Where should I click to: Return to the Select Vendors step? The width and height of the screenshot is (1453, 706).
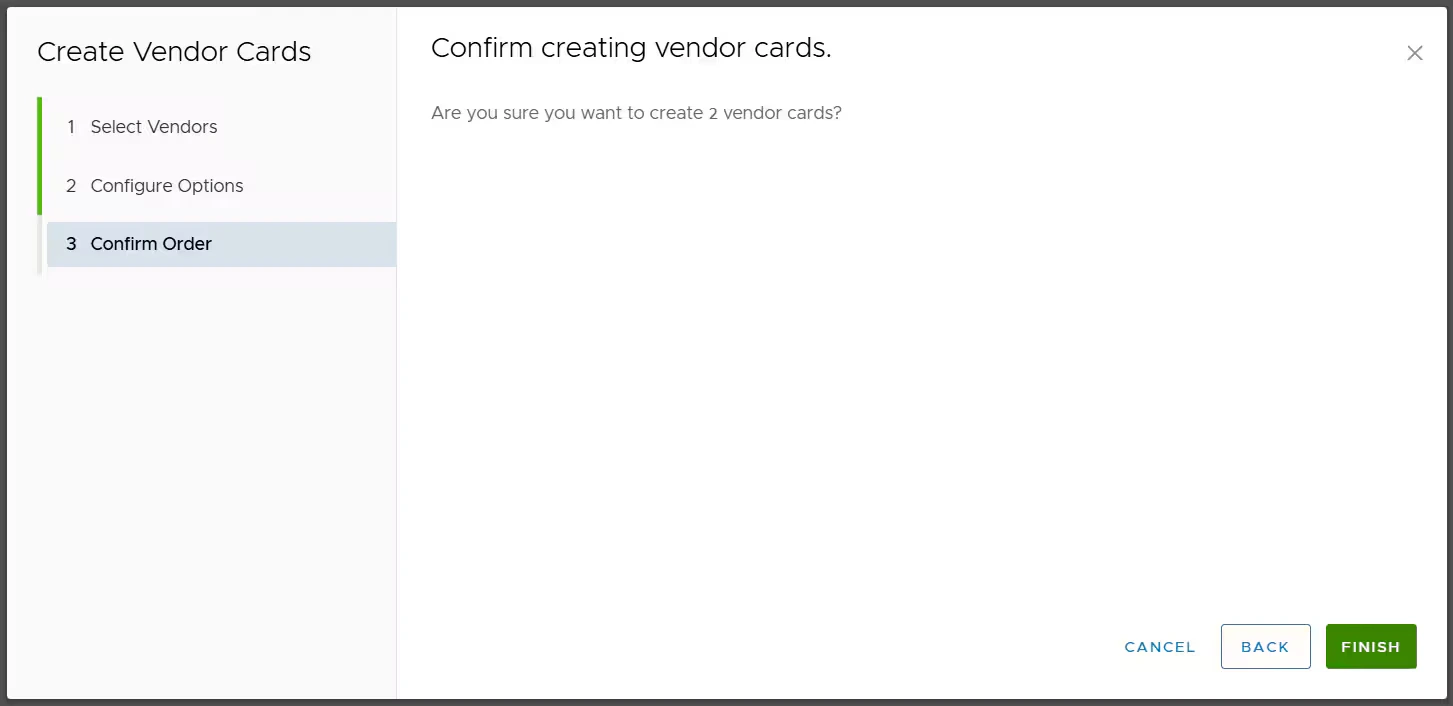click(x=153, y=127)
